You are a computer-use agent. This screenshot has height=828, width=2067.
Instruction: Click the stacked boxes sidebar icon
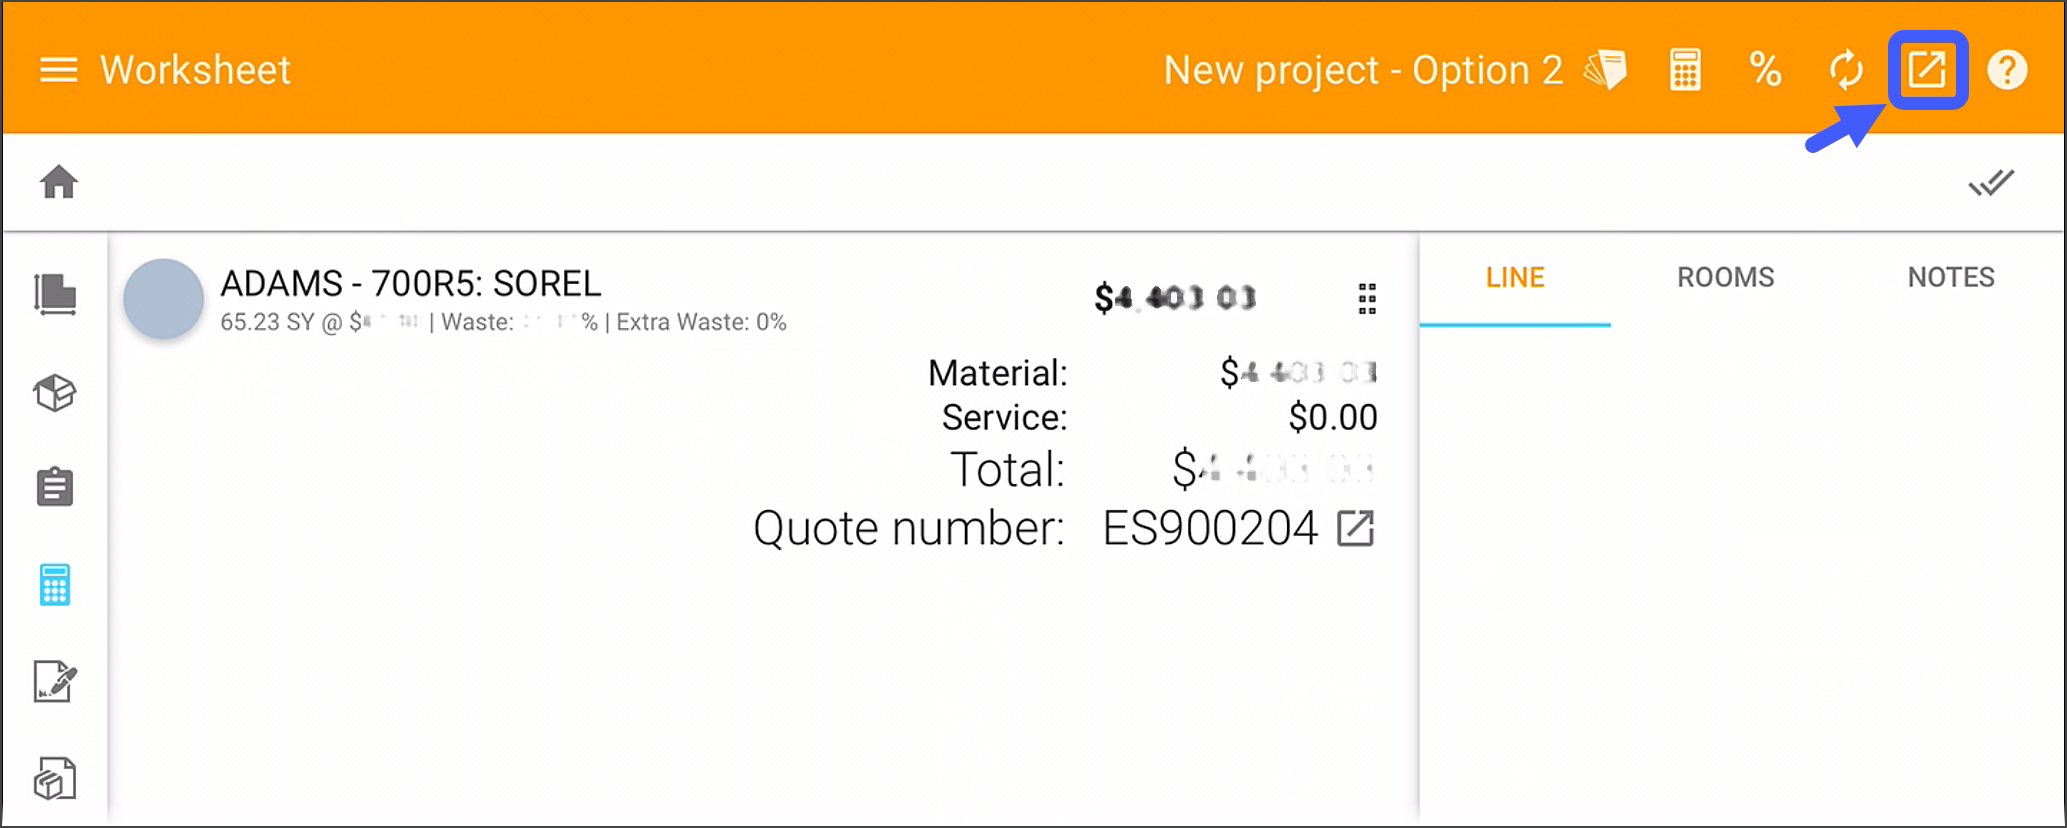pos(55,779)
